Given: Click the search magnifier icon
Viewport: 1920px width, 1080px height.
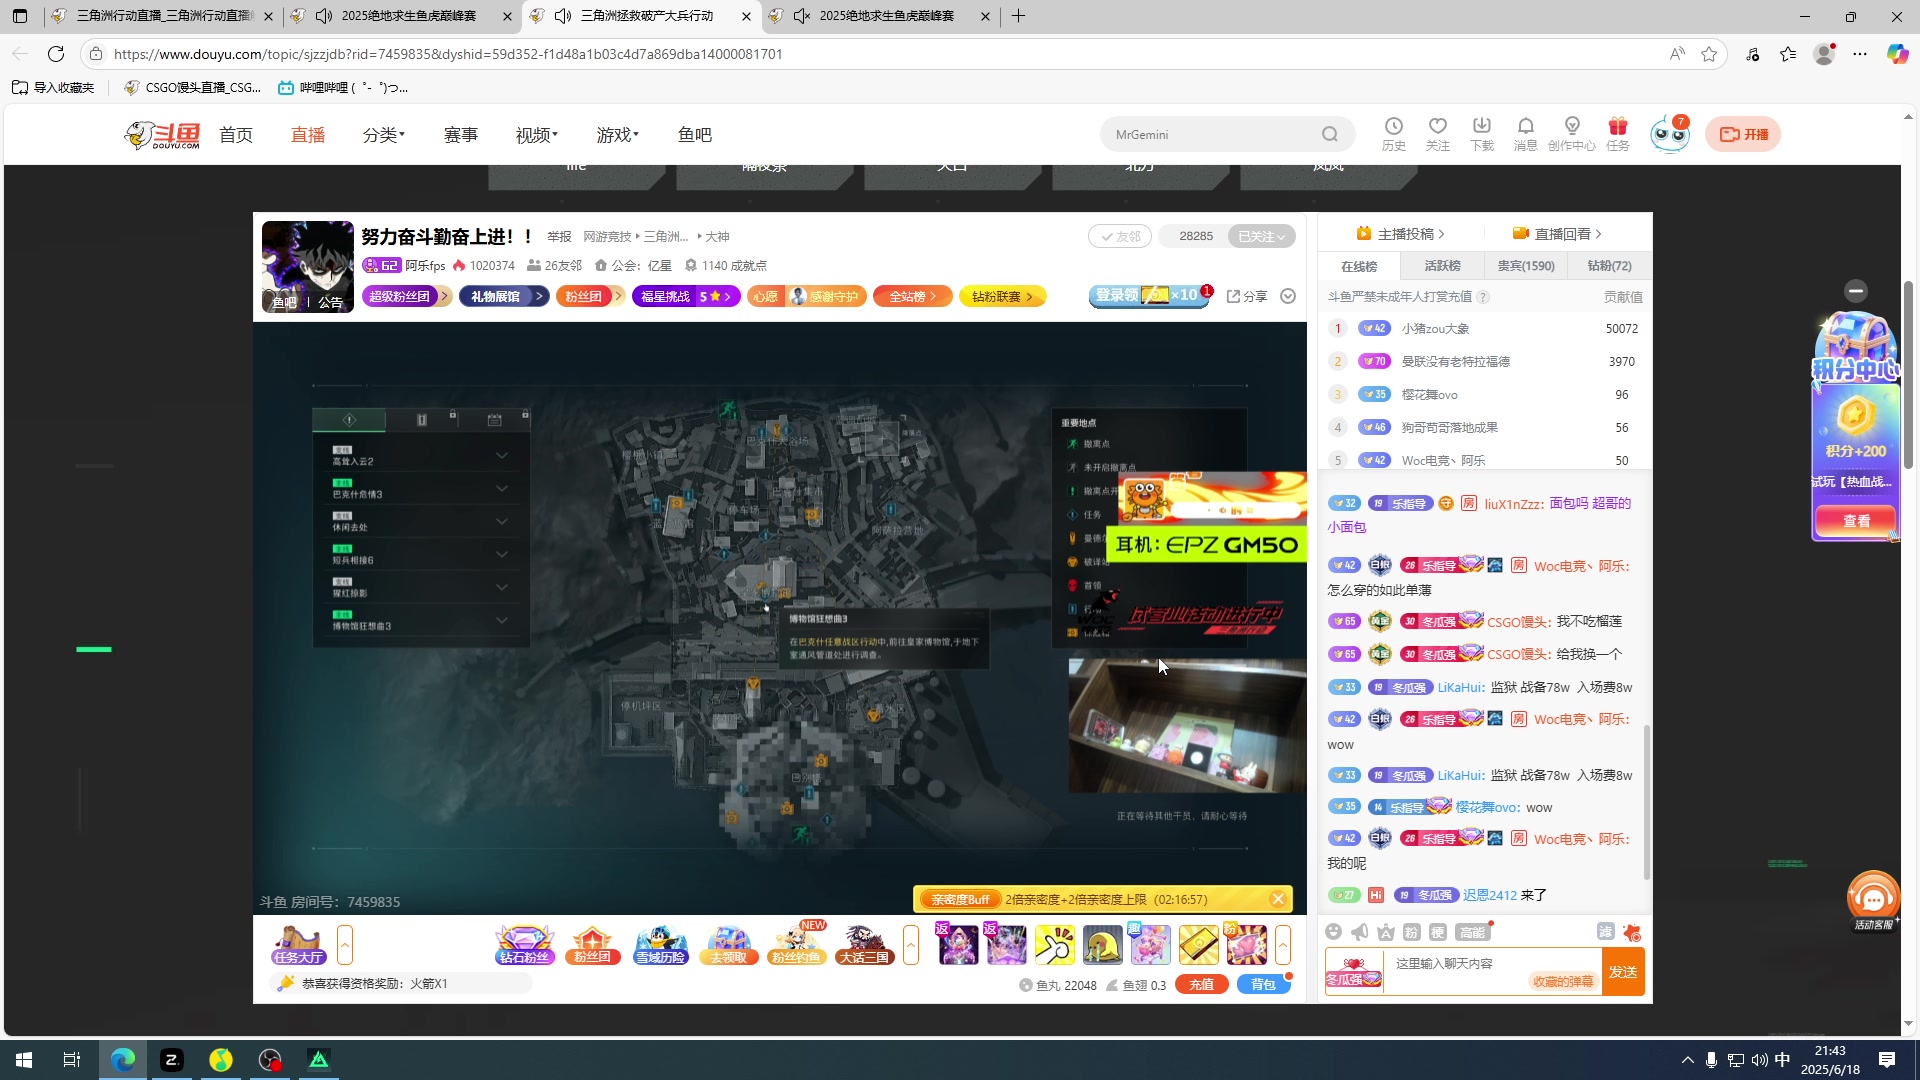Looking at the screenshot, I should 1329,134.
